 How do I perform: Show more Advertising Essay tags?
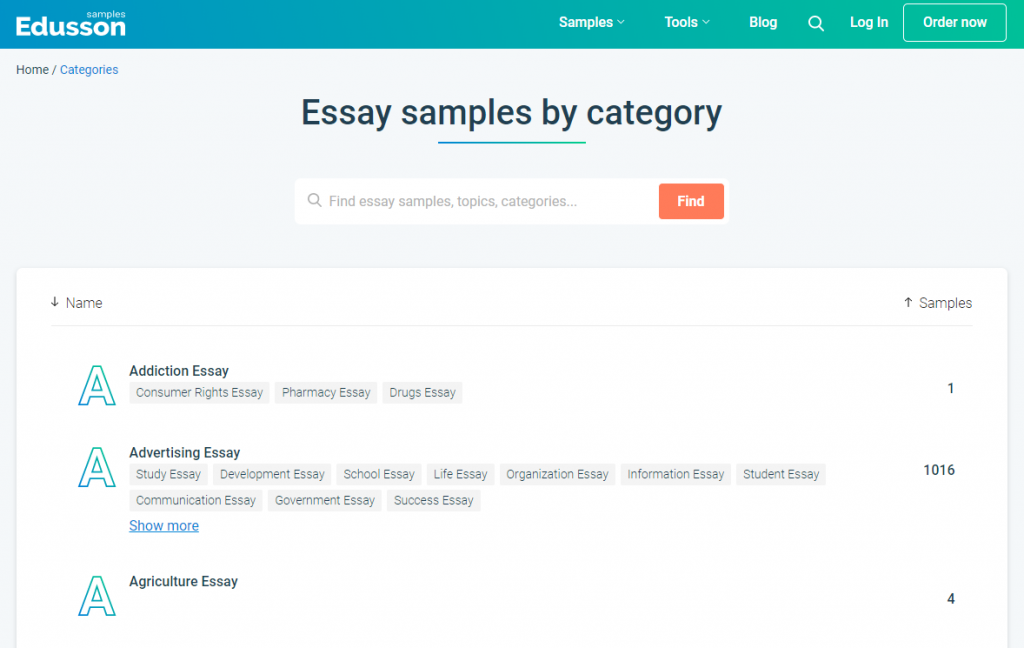coord(164,526)
